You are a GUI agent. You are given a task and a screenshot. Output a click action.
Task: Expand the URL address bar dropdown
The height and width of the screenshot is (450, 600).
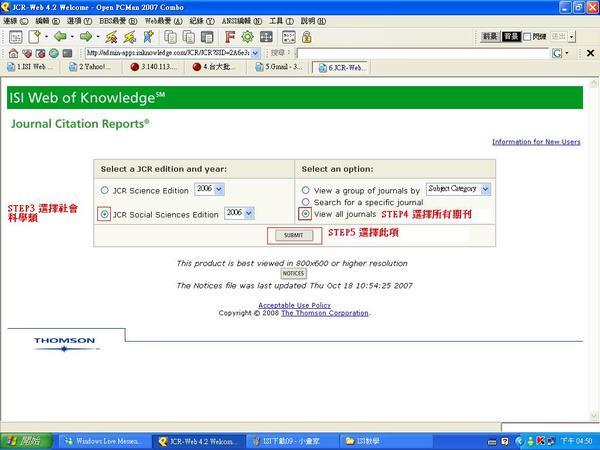256,53
